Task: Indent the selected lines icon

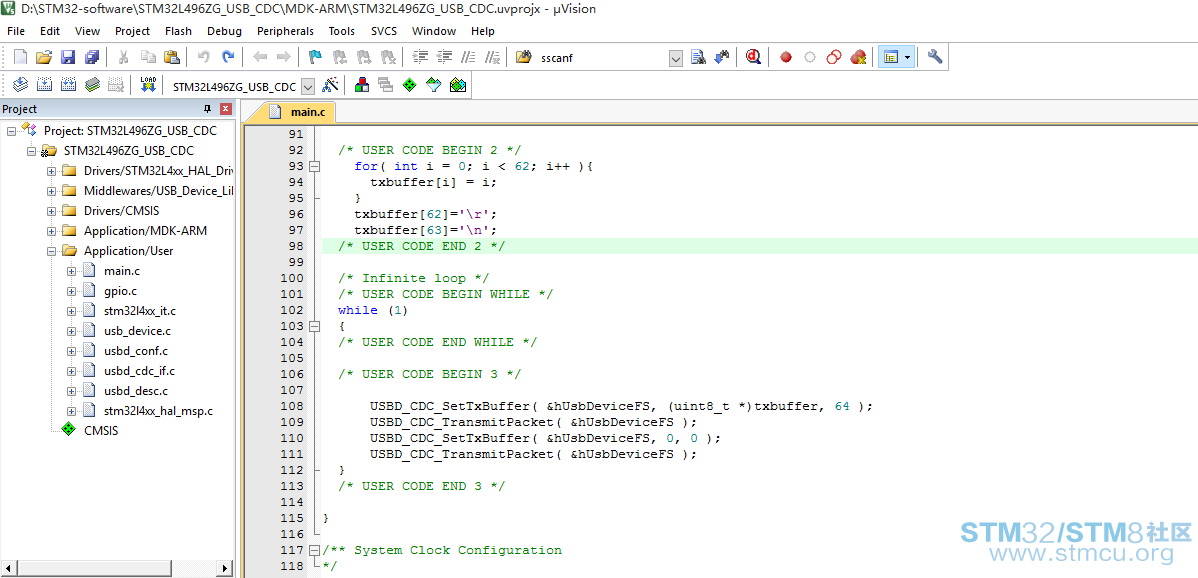Action: tap(420, 57)
